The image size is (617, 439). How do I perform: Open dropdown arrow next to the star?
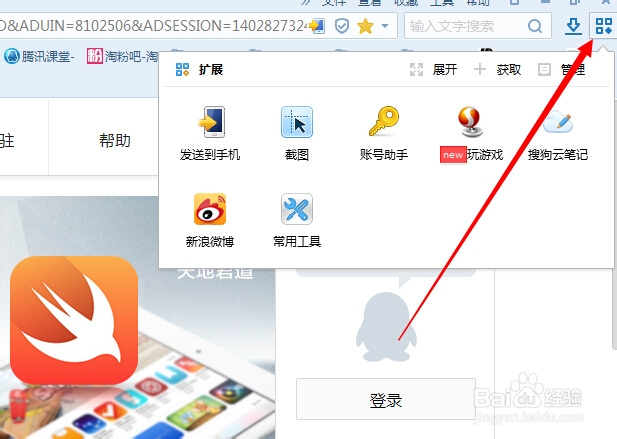pyautogui.click(x=385, y=26)
